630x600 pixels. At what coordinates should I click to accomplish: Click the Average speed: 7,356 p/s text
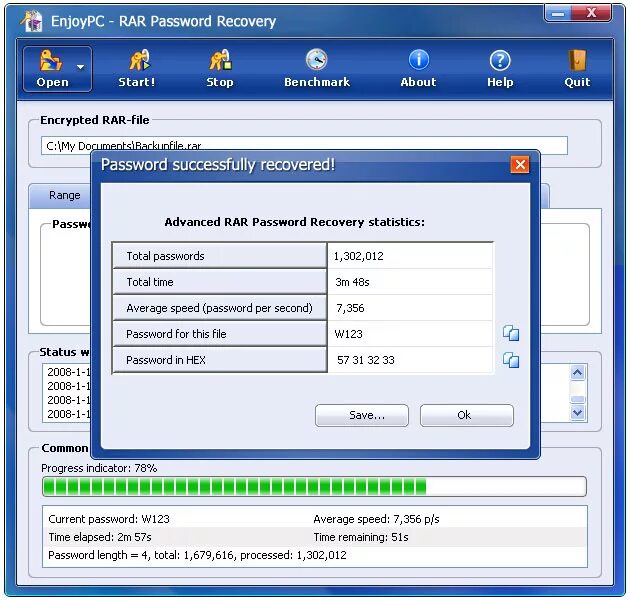pos(376,519)
